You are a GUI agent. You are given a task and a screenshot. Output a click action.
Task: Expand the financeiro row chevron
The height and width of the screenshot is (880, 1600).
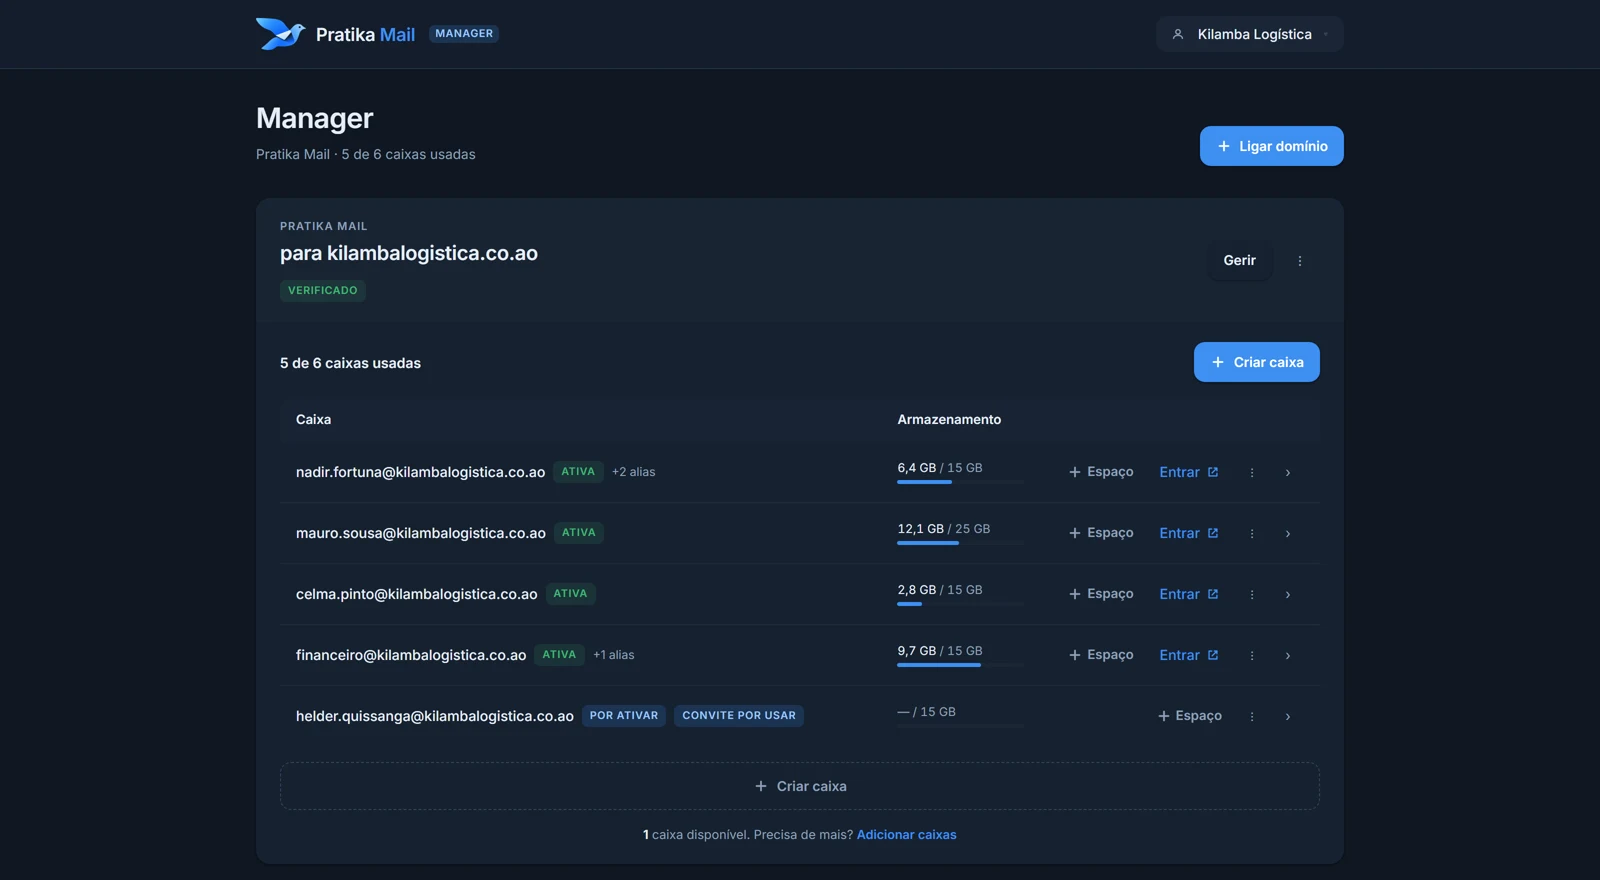[1287, 655]
